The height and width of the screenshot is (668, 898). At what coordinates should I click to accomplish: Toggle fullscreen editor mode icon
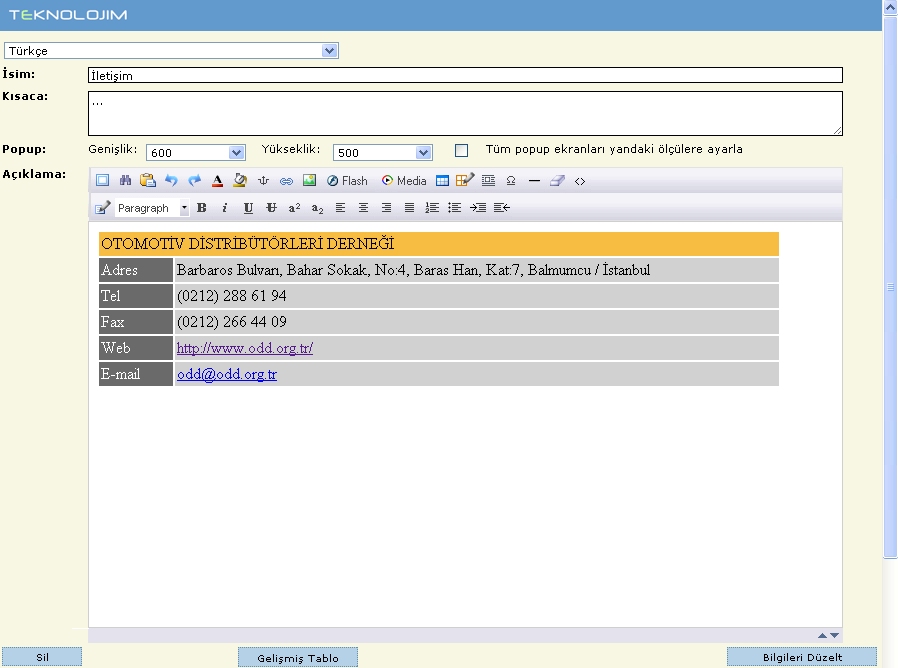point(103,180)
